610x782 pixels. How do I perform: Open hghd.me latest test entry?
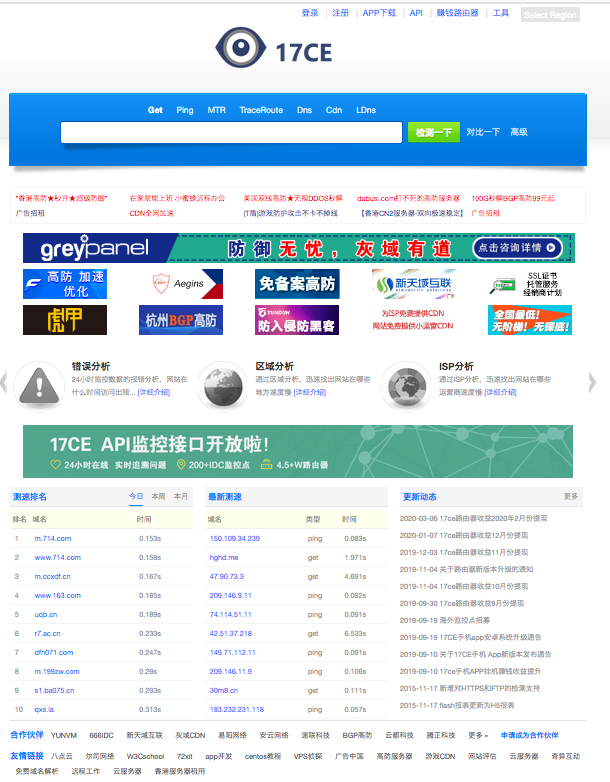[x=224, y=558]
